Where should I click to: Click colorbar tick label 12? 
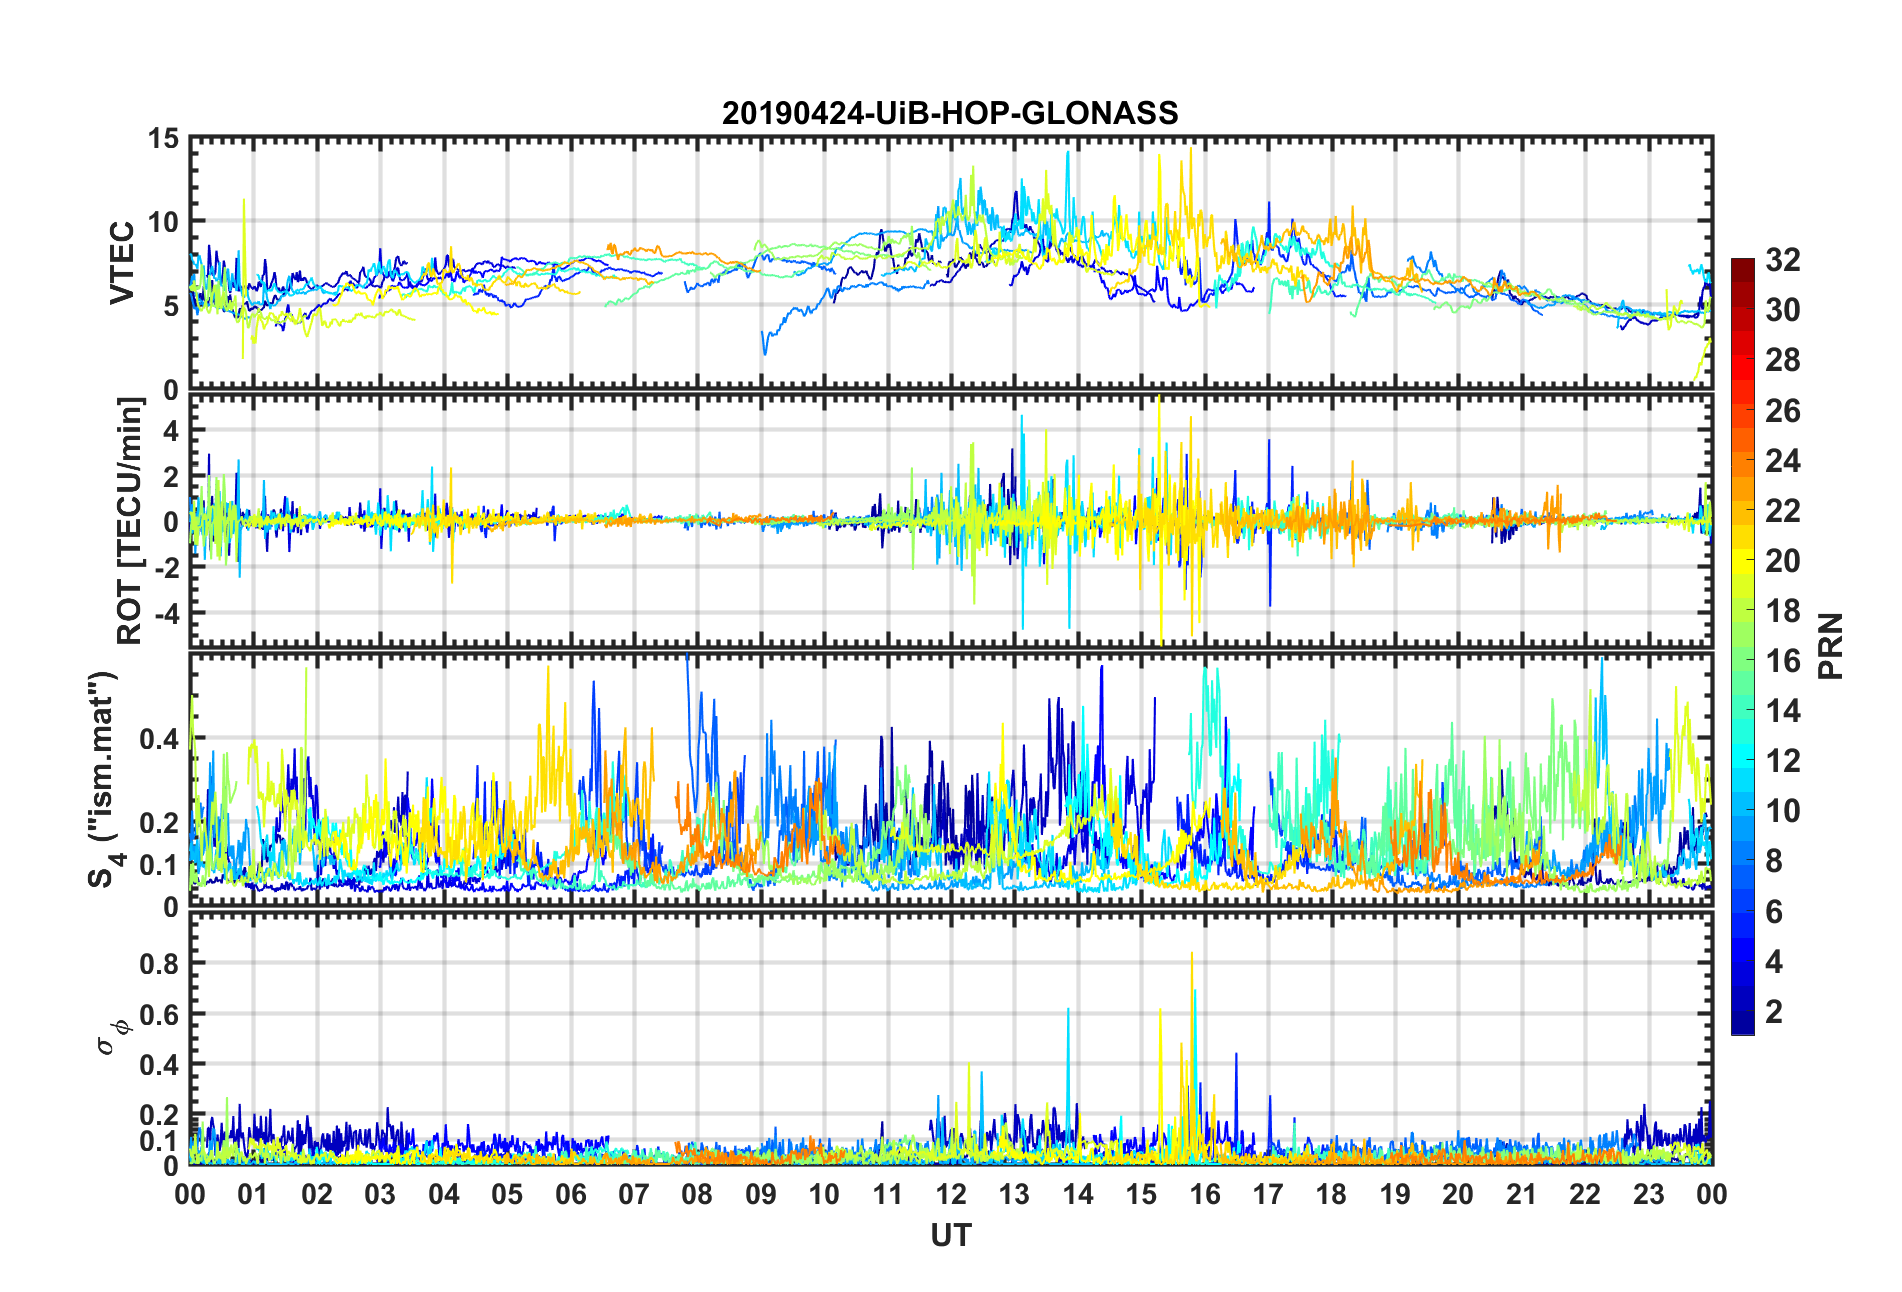[1782, 761]
